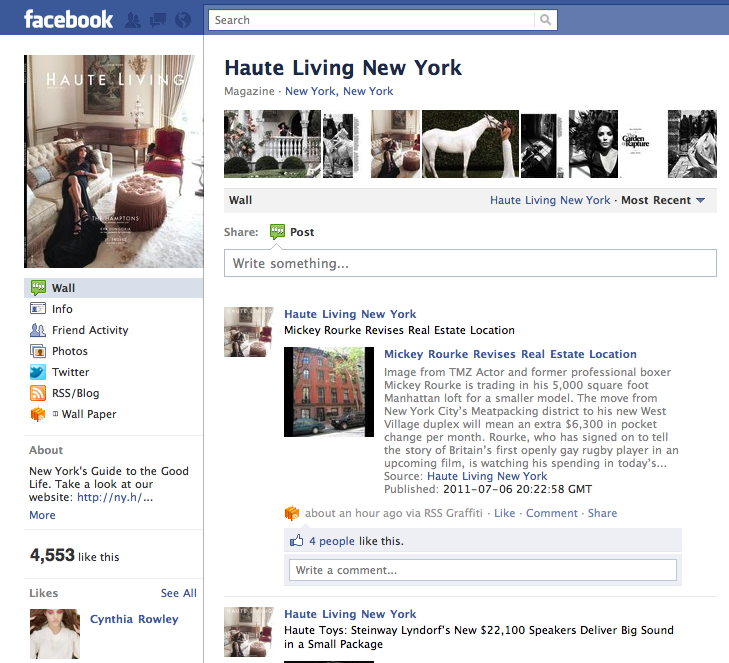729x663 pixels.
Task: Share the Mickey Rourke post
Action: 603,513
